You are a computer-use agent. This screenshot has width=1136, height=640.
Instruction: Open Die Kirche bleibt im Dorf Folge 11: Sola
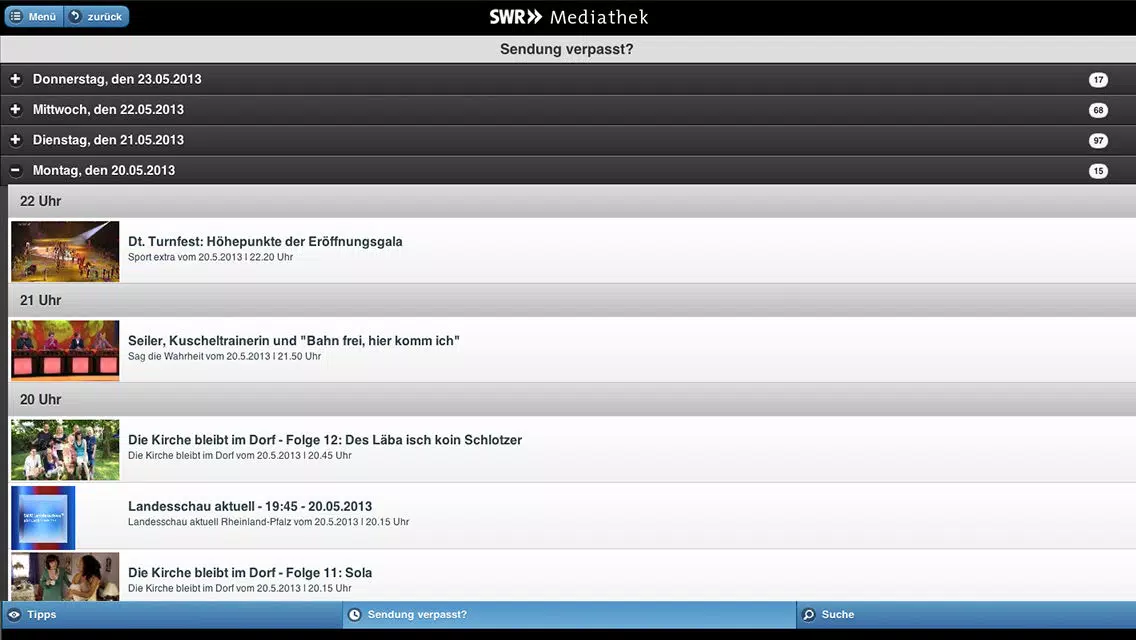point(250,573)
